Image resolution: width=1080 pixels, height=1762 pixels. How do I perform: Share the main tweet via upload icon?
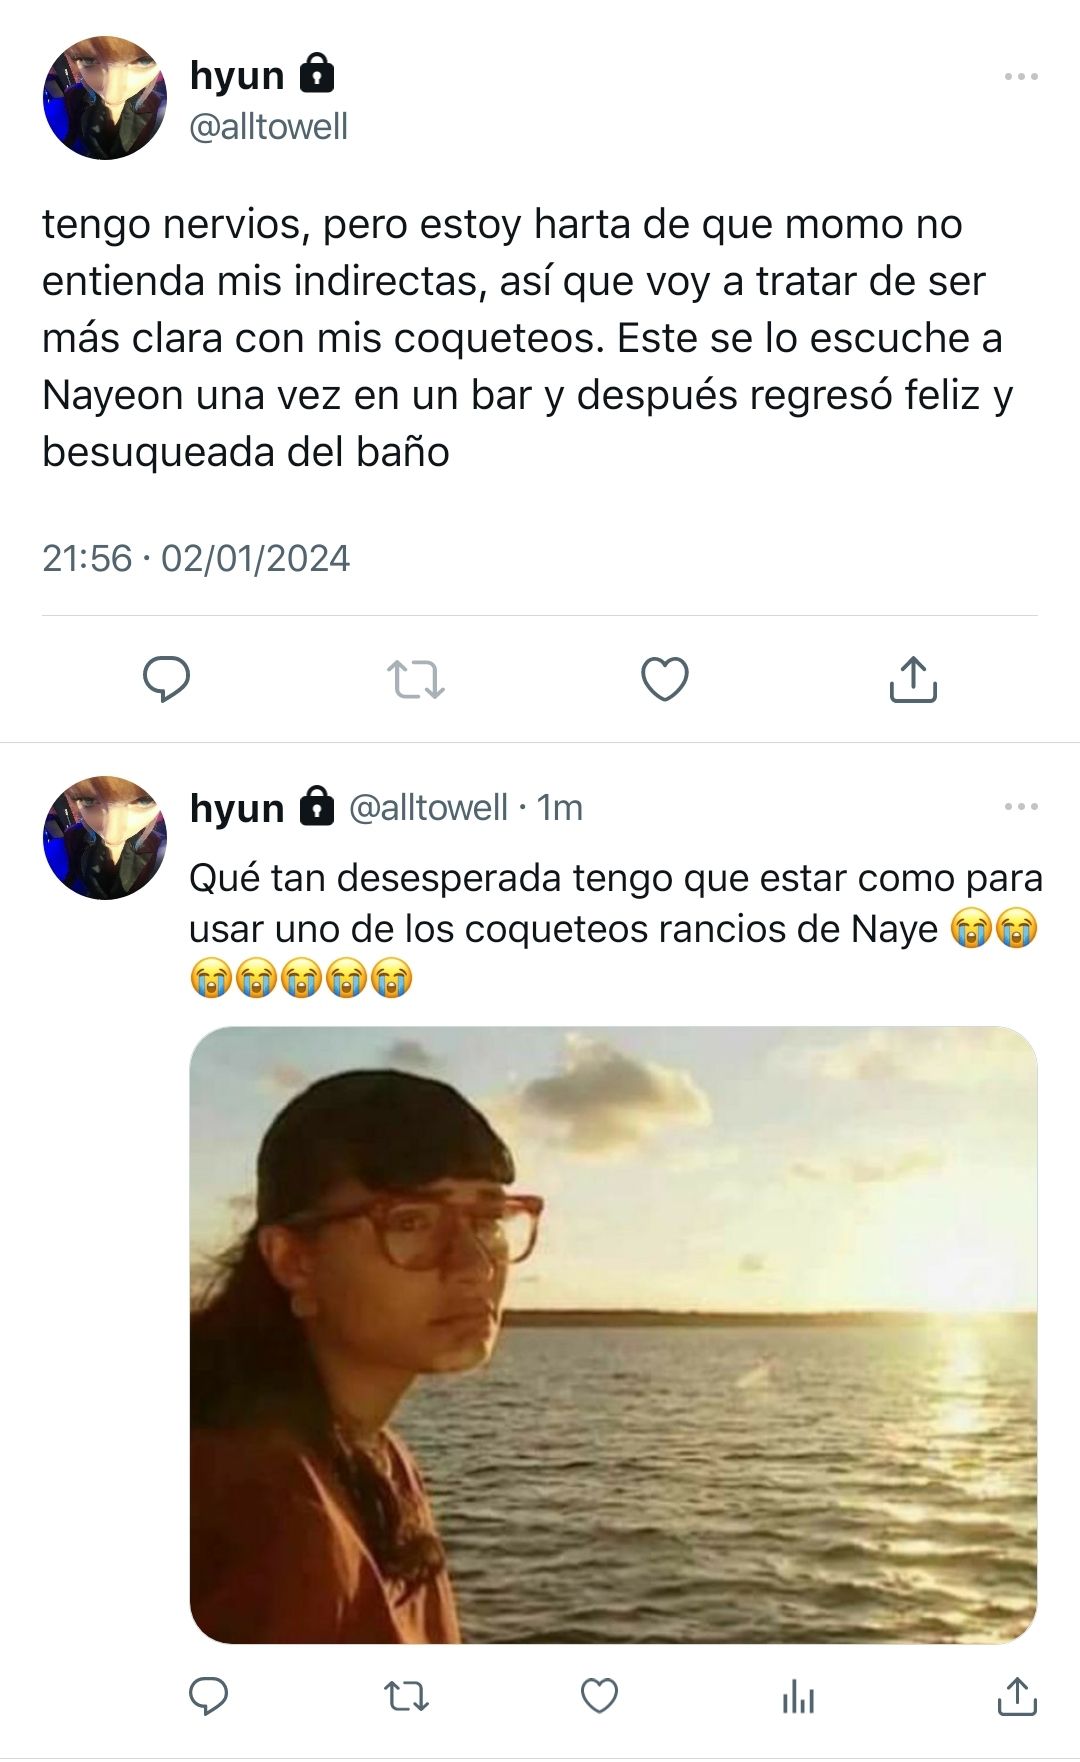913,680
